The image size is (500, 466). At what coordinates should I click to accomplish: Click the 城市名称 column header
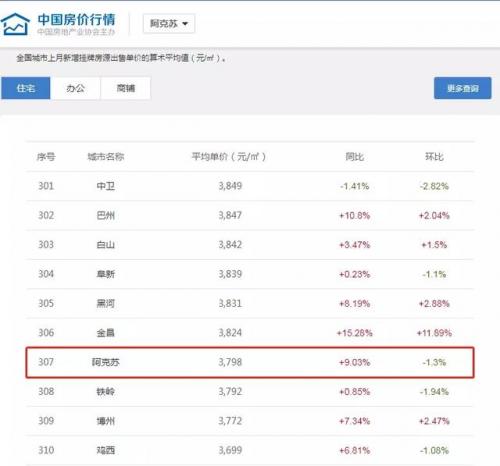pos(106,157)
